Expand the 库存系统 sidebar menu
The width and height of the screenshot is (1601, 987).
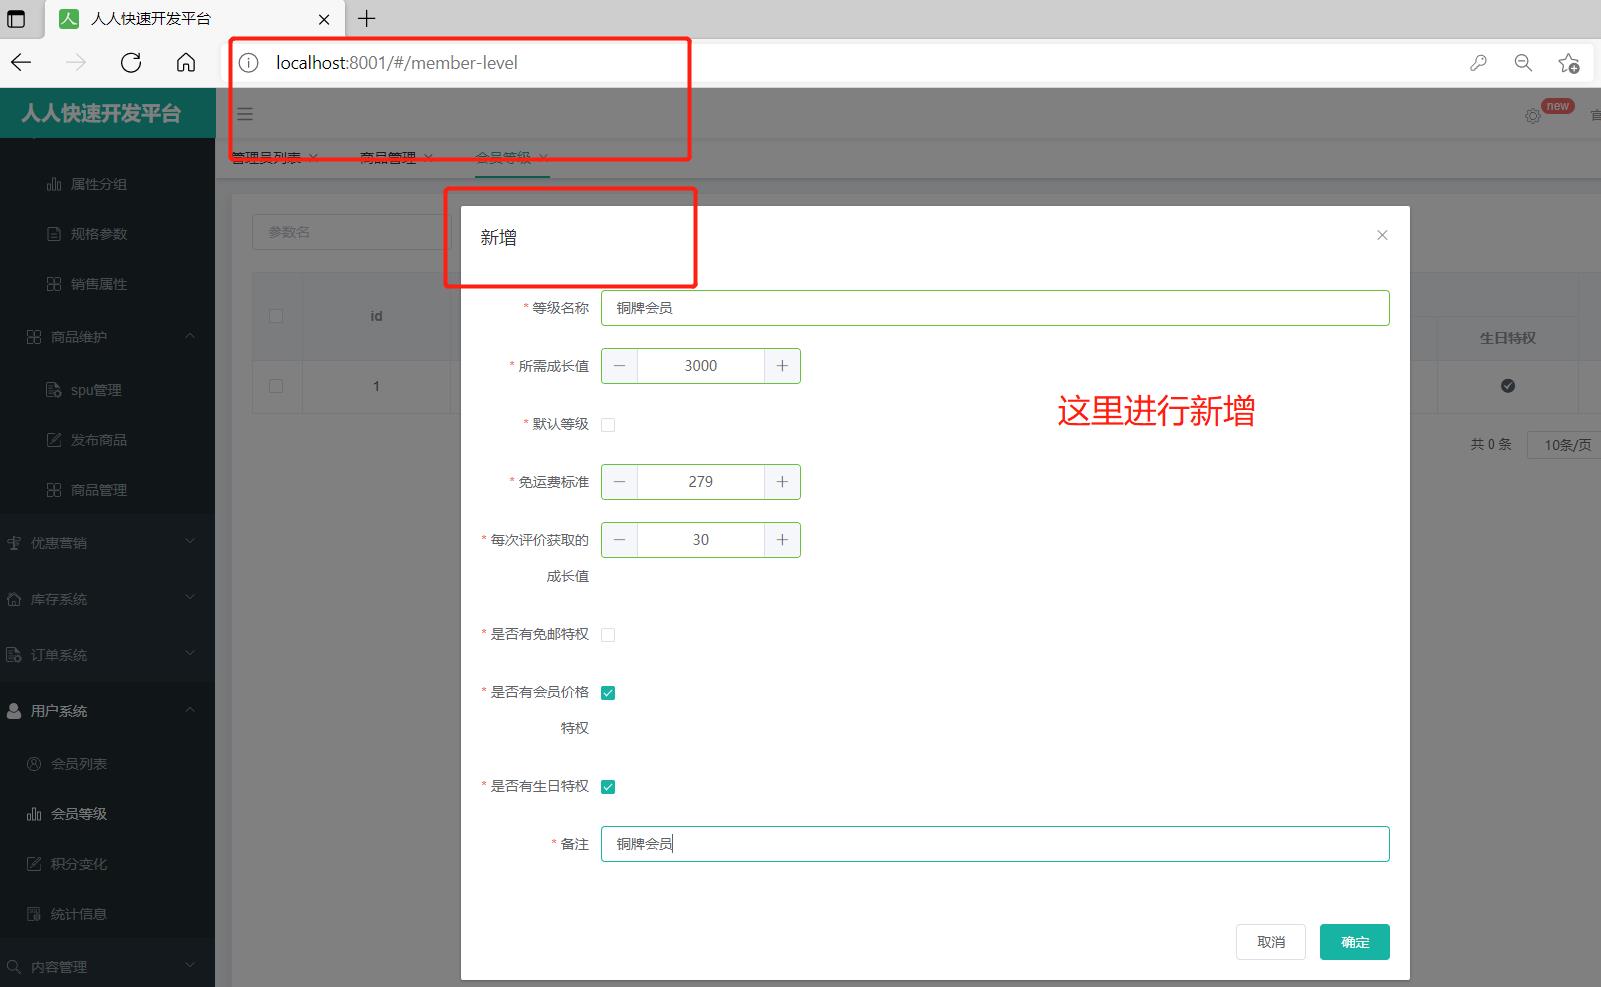click(107, 599)
